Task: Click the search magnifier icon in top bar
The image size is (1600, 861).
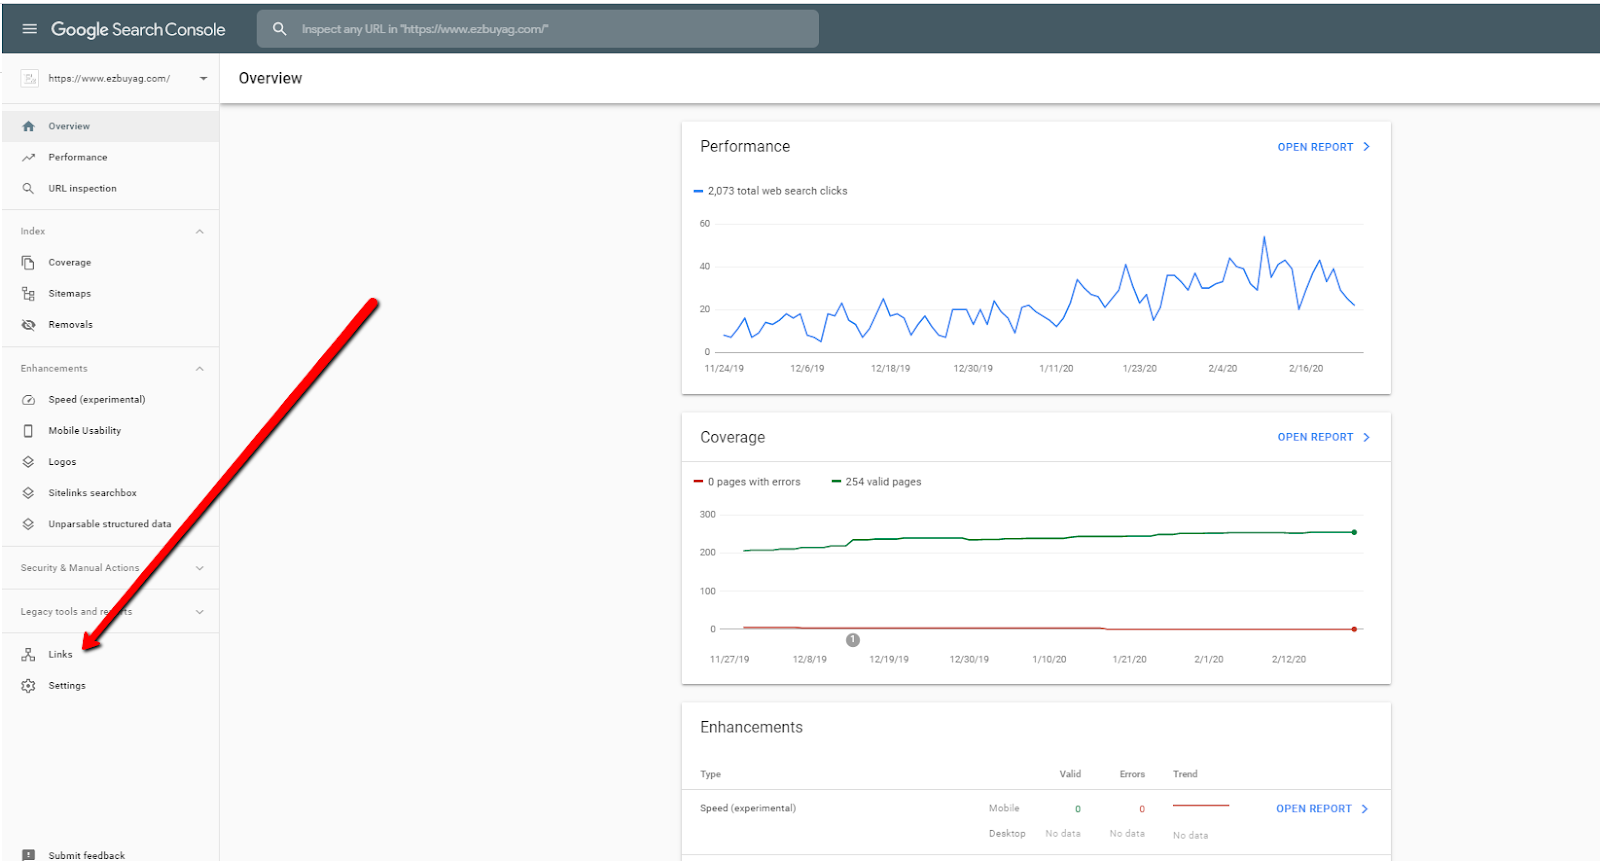Action: tap(280, 29)
